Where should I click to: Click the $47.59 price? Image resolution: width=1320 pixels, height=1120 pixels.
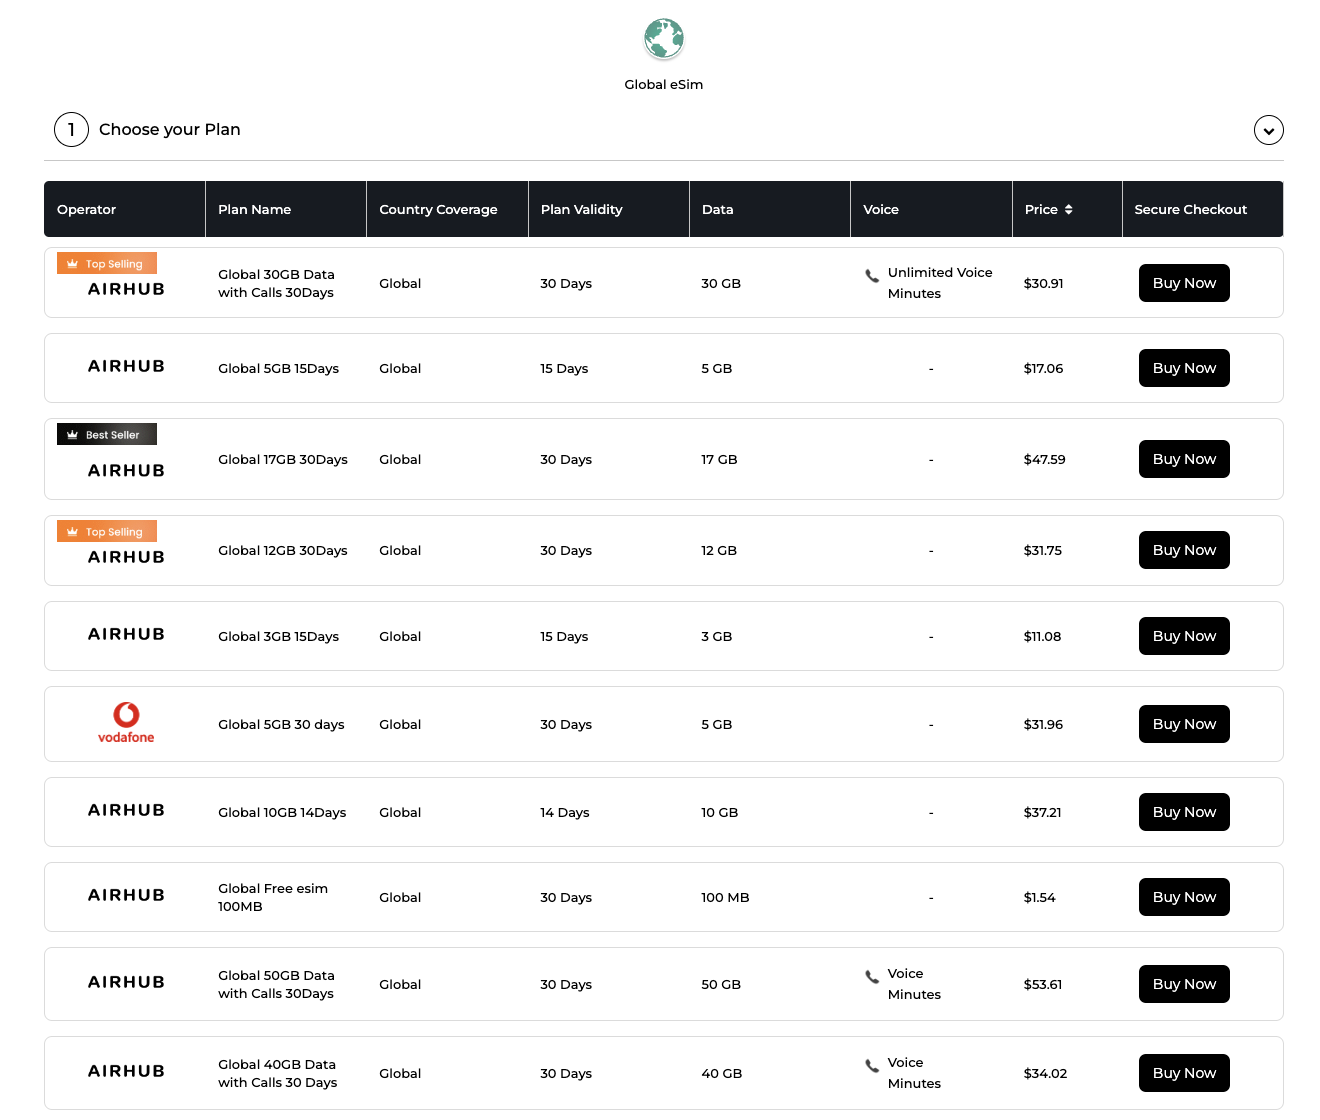click(1045, 459)
